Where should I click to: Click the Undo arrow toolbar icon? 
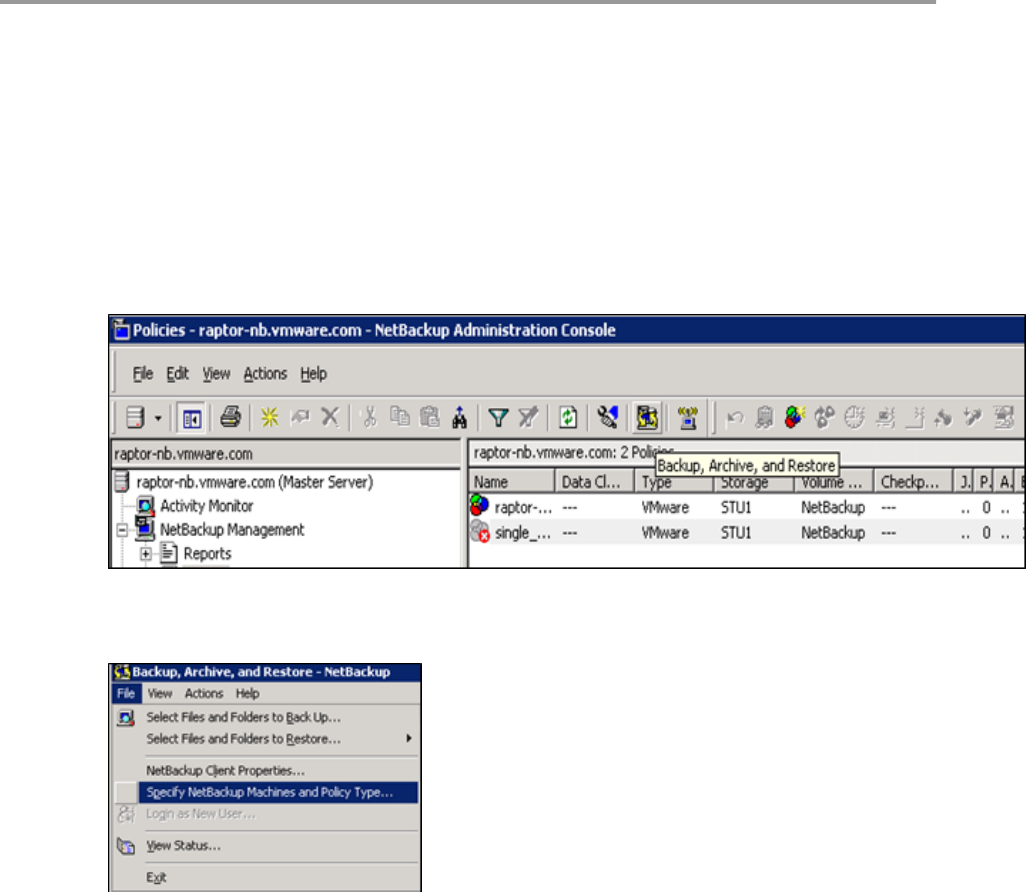[x=735, y=418]
